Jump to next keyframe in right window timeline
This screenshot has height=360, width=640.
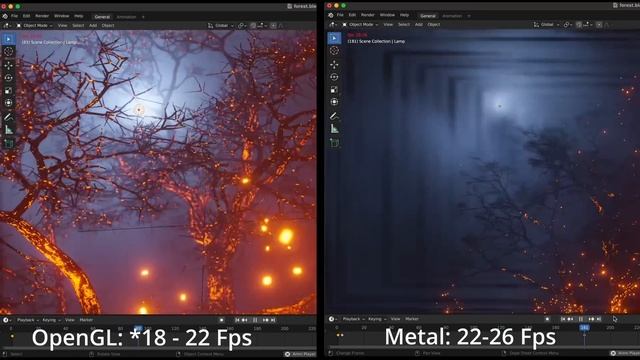[591, 319]
